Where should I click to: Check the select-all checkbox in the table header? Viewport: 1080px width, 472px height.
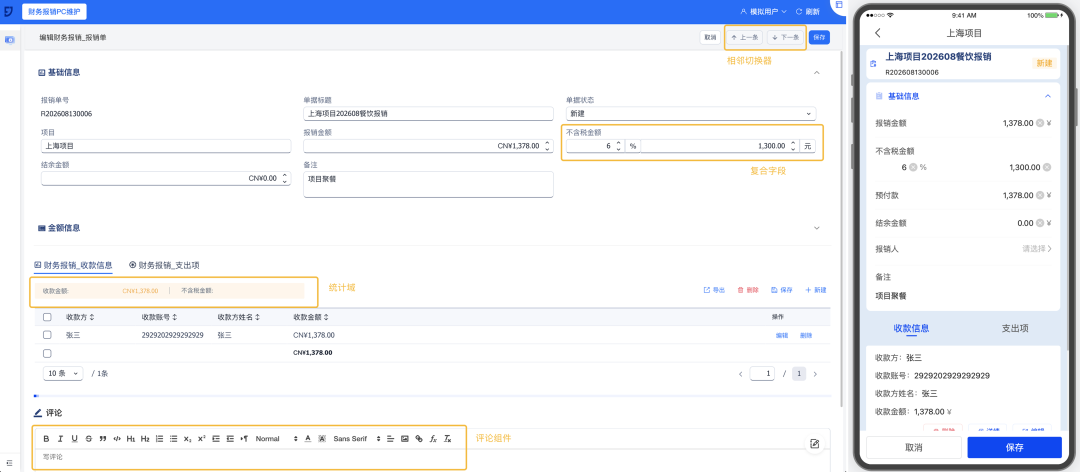(47, 317)
